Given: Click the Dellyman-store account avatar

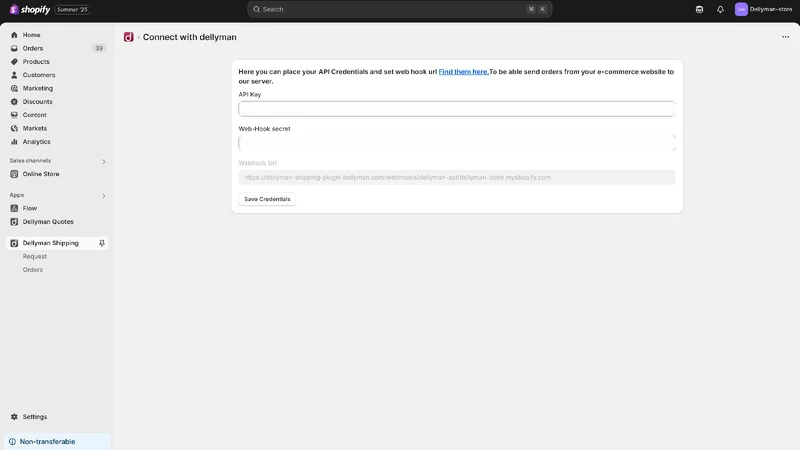Looking at the screenshot, I should pyautogui.click(x=741, y=9).
